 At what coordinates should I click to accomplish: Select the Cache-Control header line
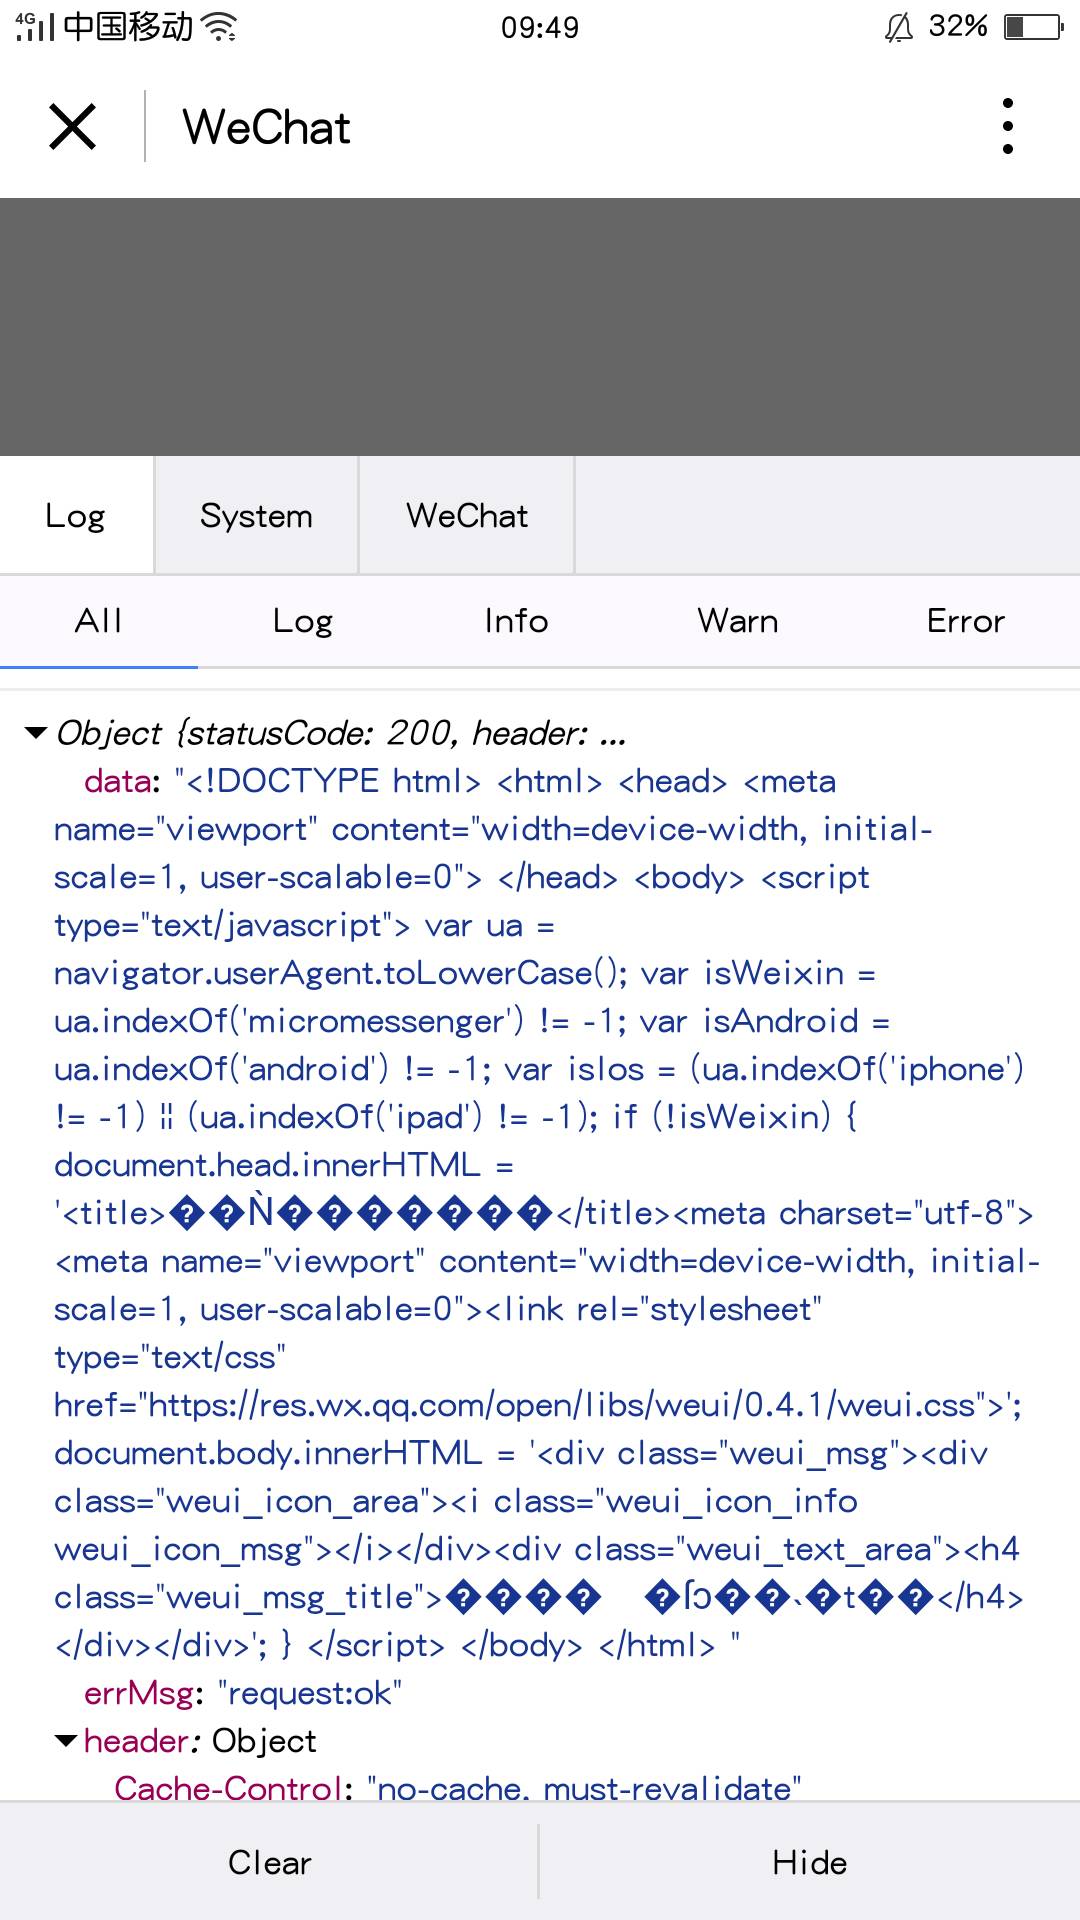(458, 1787)
